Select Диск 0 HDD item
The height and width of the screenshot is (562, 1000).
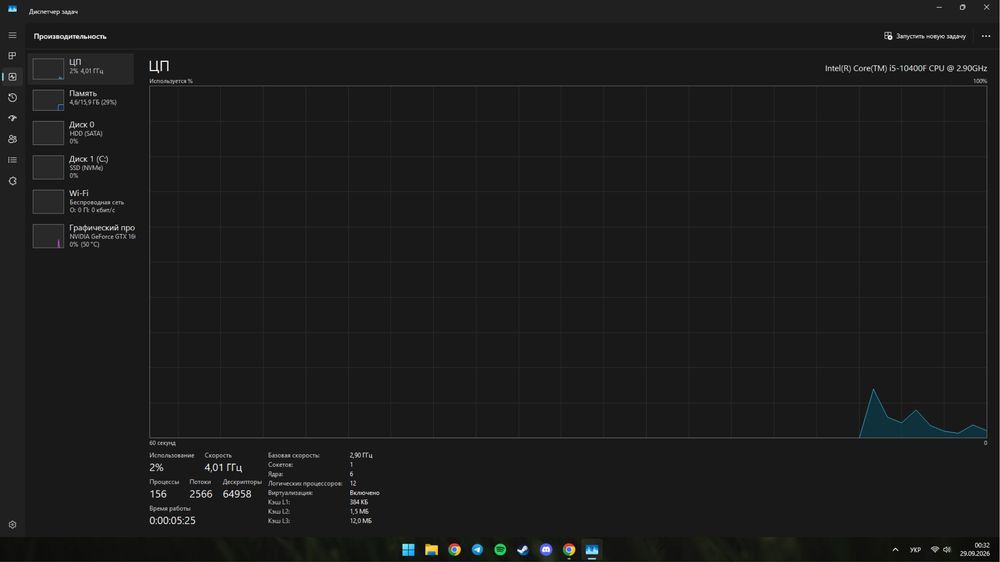(81, 133)
